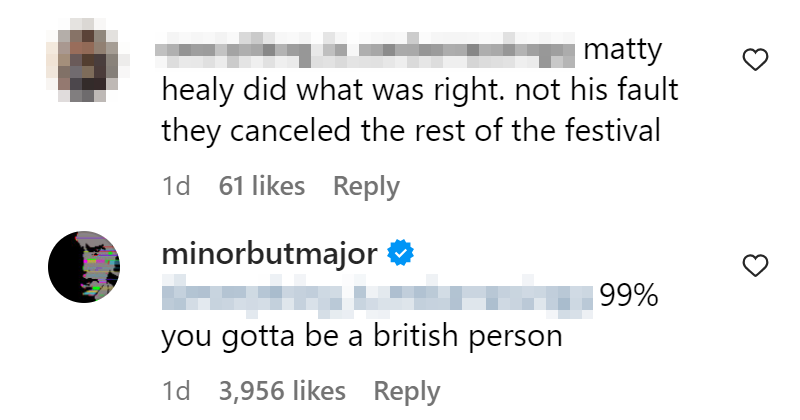View the 61 likes list
The height and width of the screenshot is (420, 800).
pos(262,186)
